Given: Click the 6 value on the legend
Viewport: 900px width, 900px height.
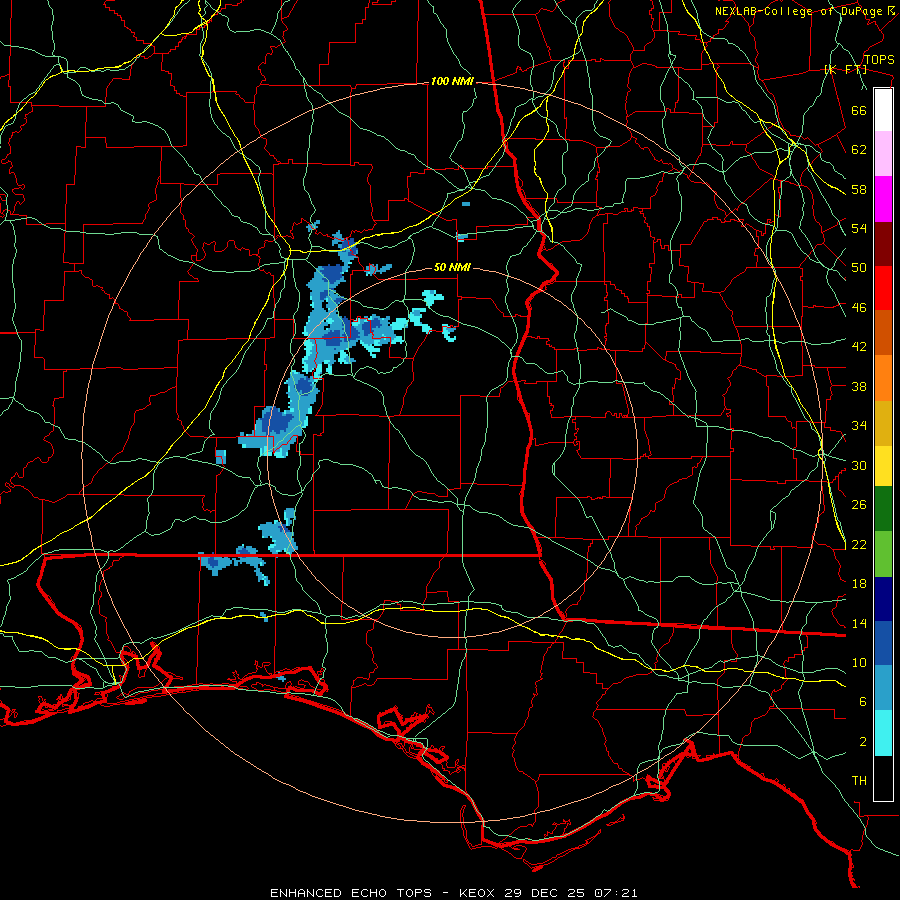Looking at the screenshot, I should pyautogui.click(x=863, y=702).
